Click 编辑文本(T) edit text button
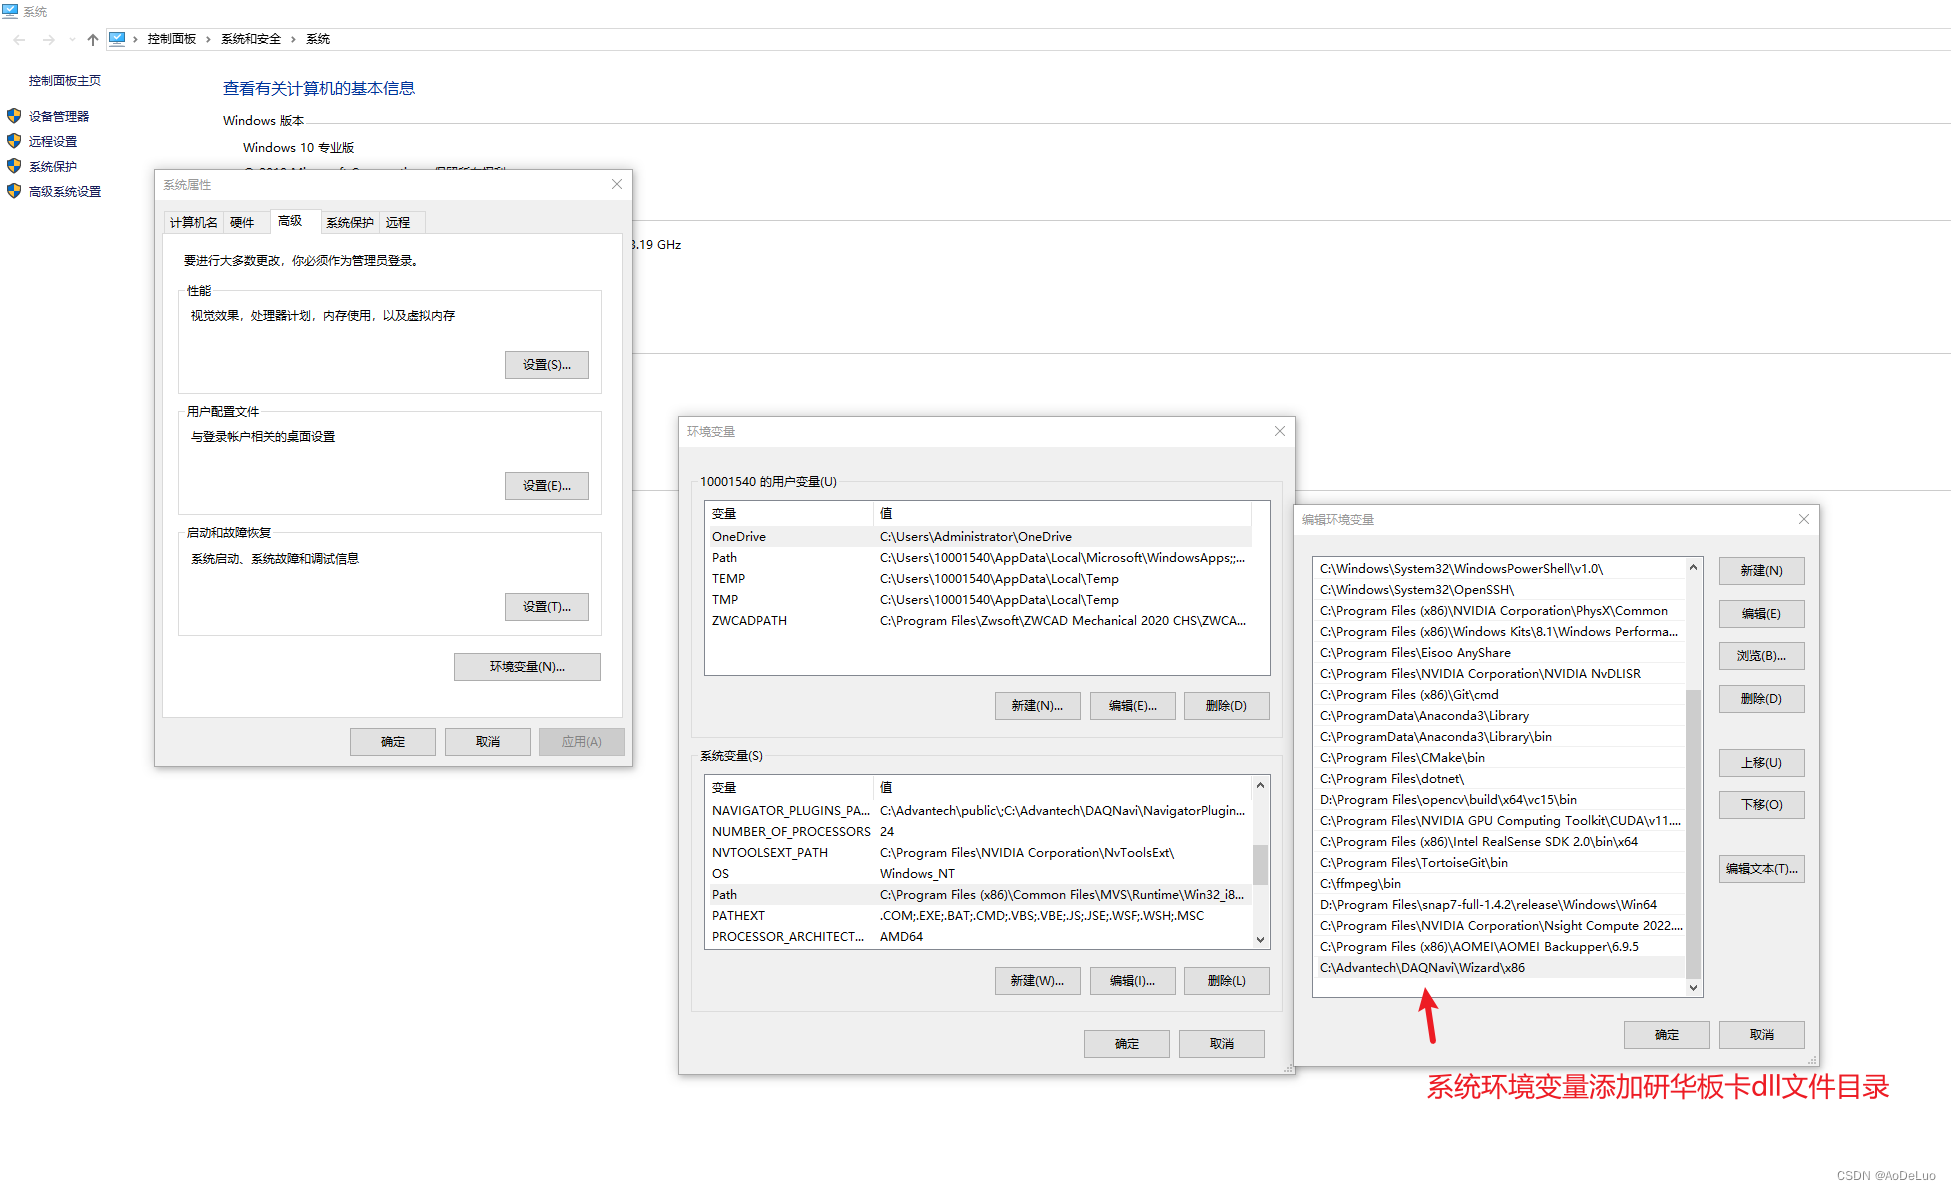The width and height of the screenshot is (1951, 1190). [1761, 869]
